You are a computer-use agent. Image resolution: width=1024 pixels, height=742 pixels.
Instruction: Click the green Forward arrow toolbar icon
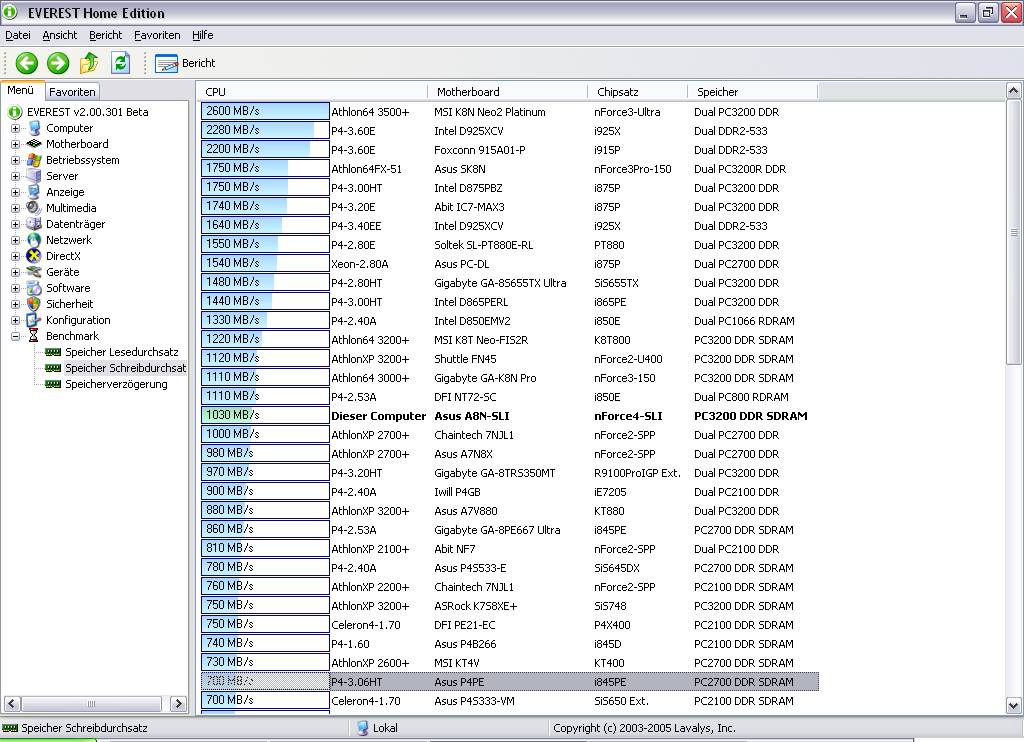click(x=58, y=63)
